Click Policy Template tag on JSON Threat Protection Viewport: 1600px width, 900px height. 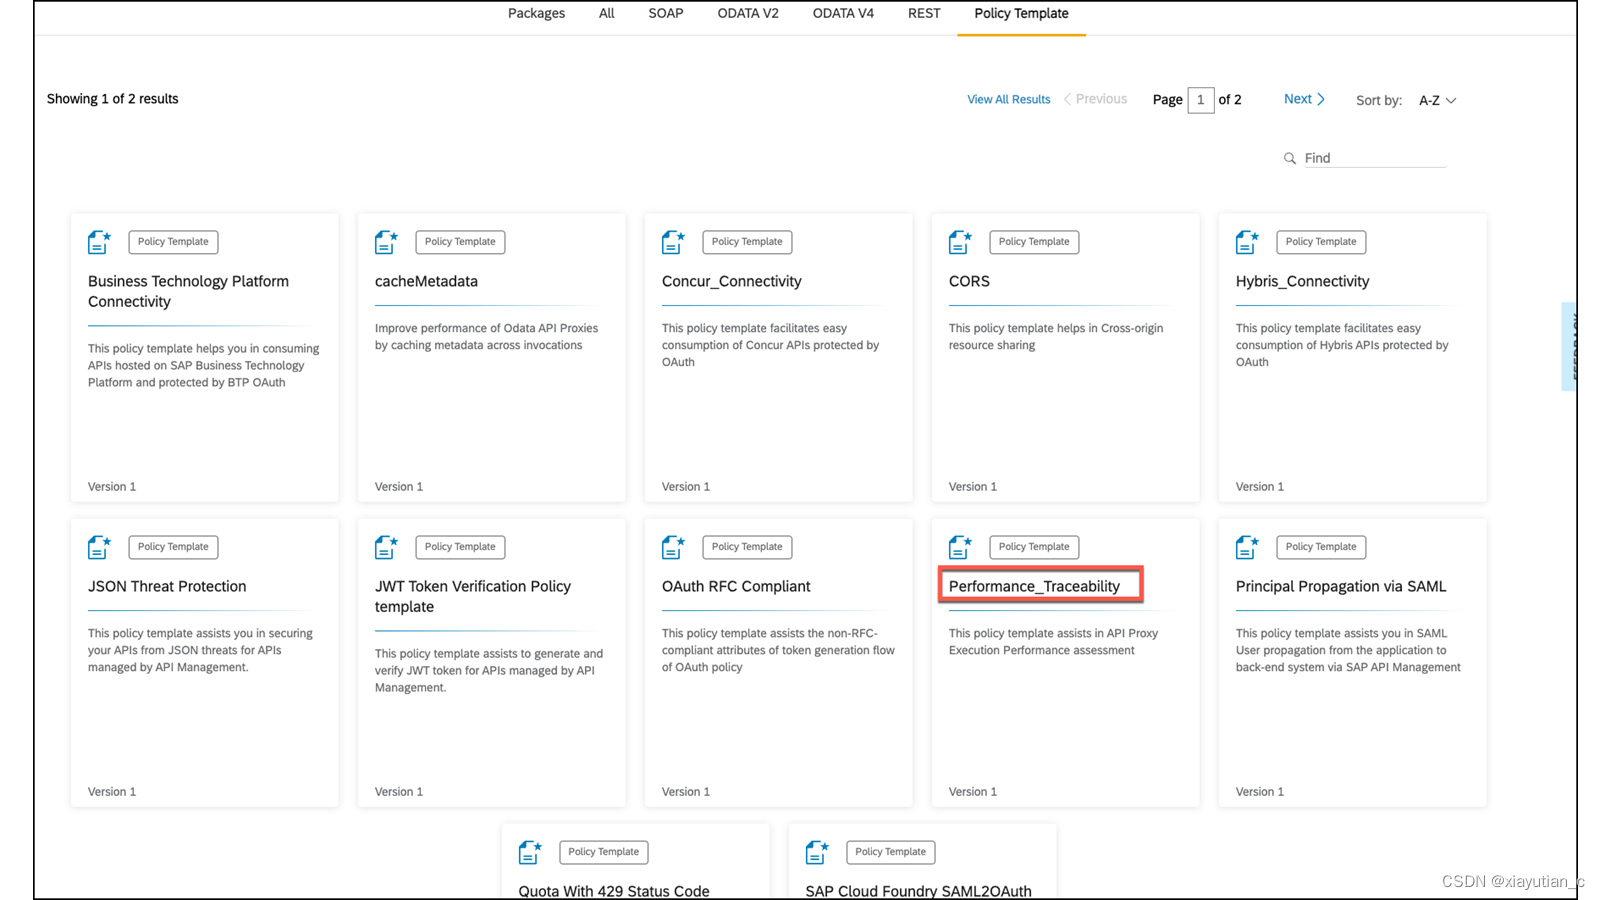pyautogui.click(x=173, y=547)
